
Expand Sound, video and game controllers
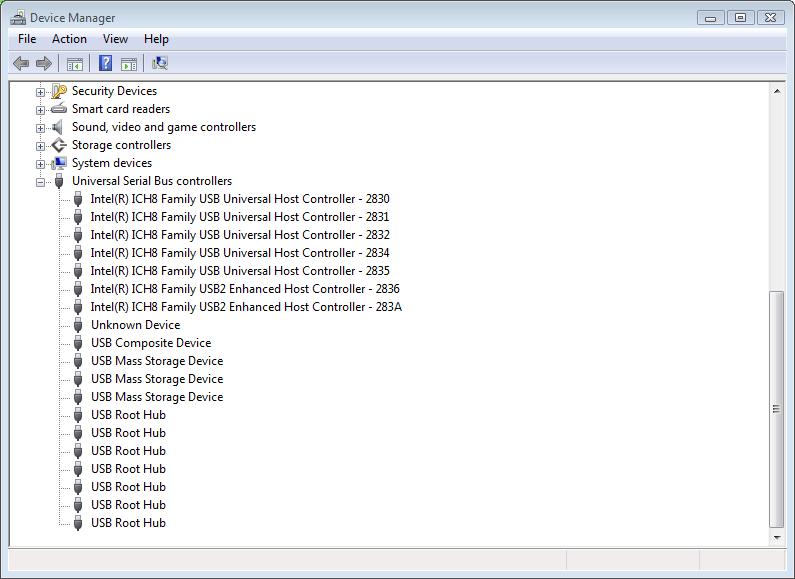40,128
